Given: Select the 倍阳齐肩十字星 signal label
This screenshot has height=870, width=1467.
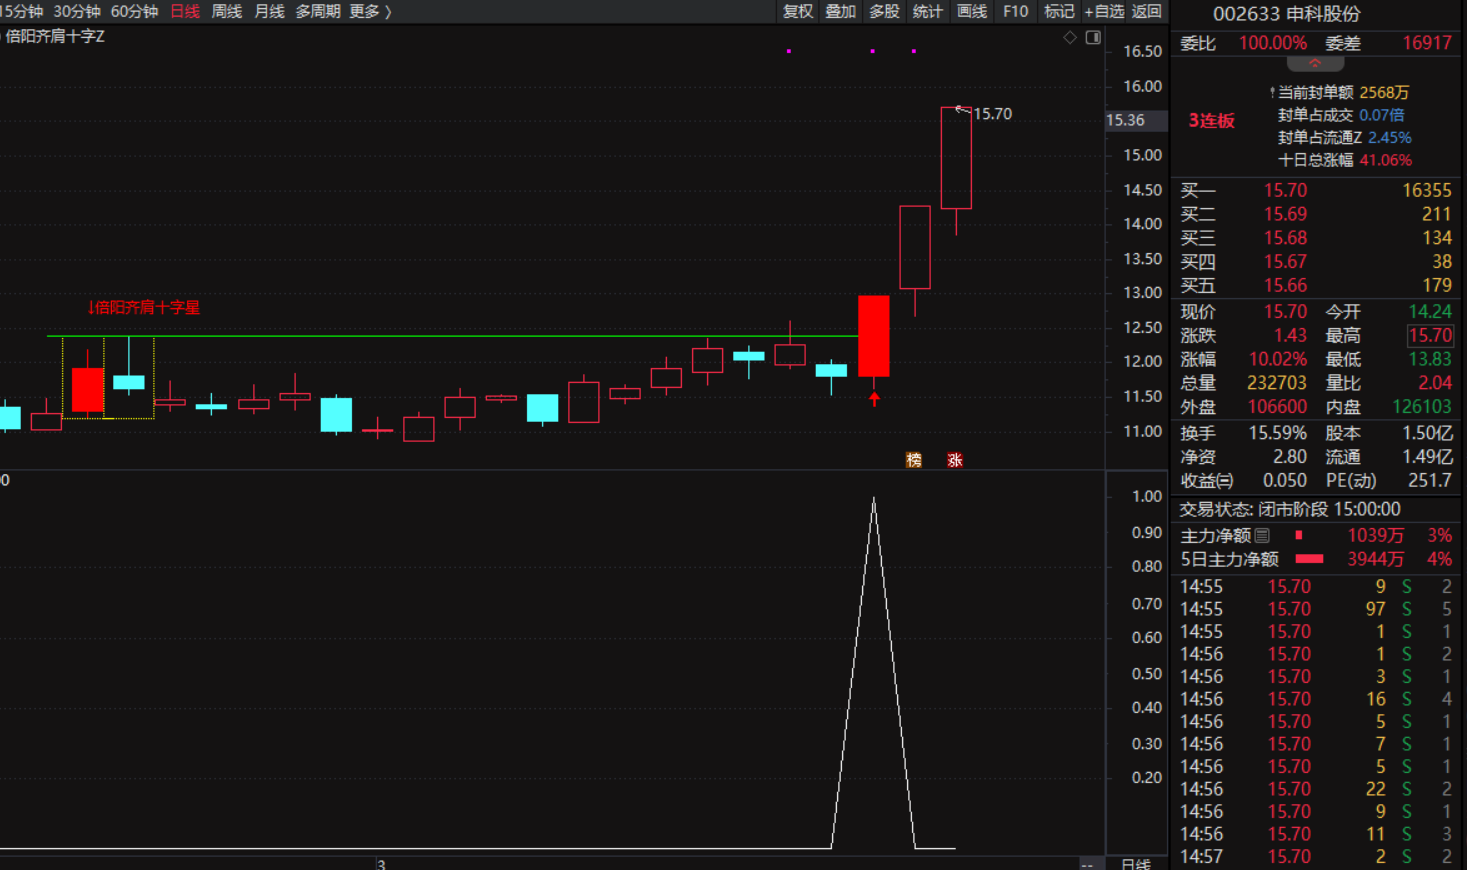Looking at the screenshot, I should [x=144, y=307].
